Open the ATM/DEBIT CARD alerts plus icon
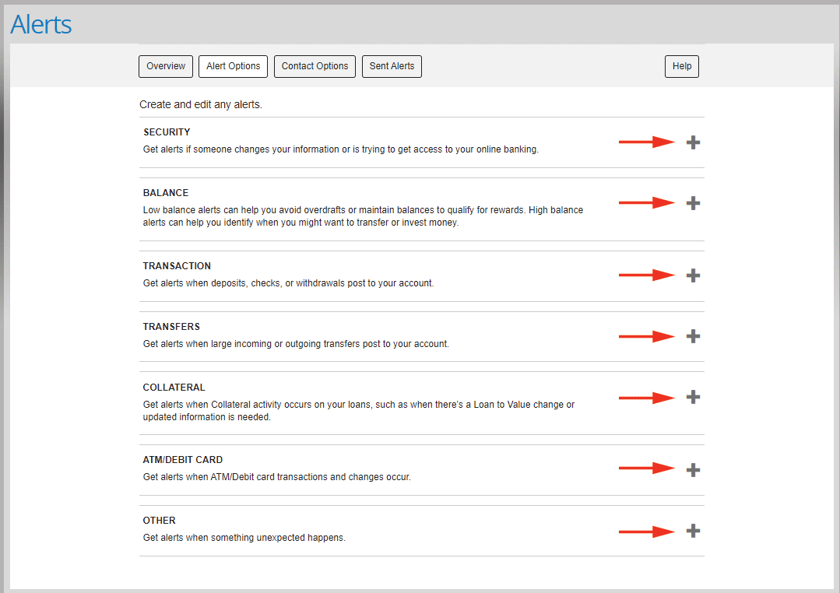840x593 pixels. (x=693, y=470)
